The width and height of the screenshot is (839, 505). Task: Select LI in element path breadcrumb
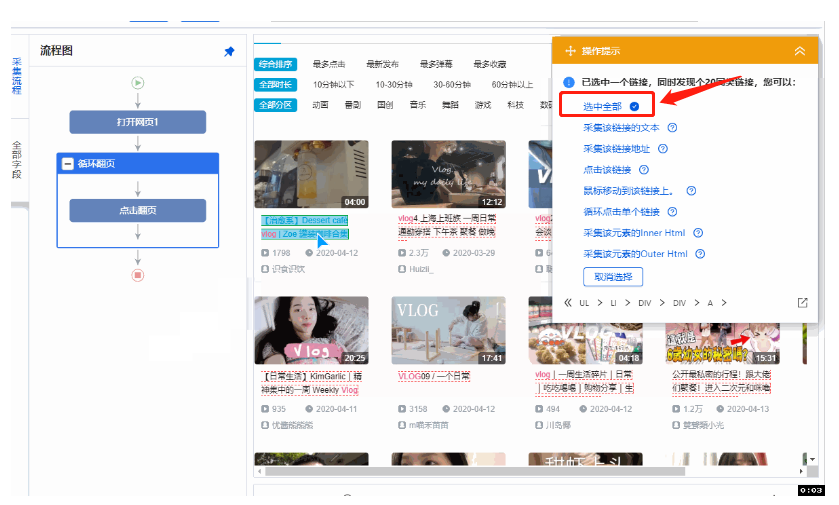click(x=613, y=303)
